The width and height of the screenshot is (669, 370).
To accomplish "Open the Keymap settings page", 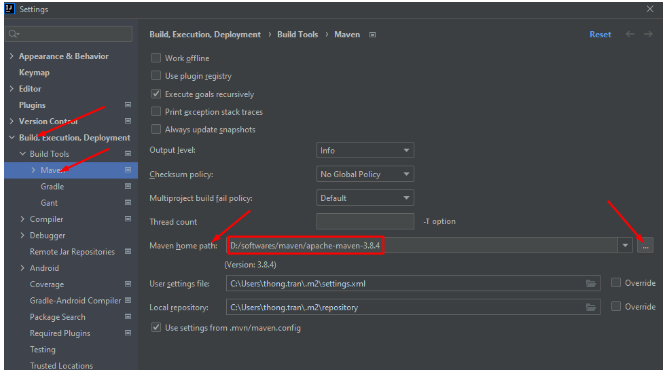I will point(34,73).
